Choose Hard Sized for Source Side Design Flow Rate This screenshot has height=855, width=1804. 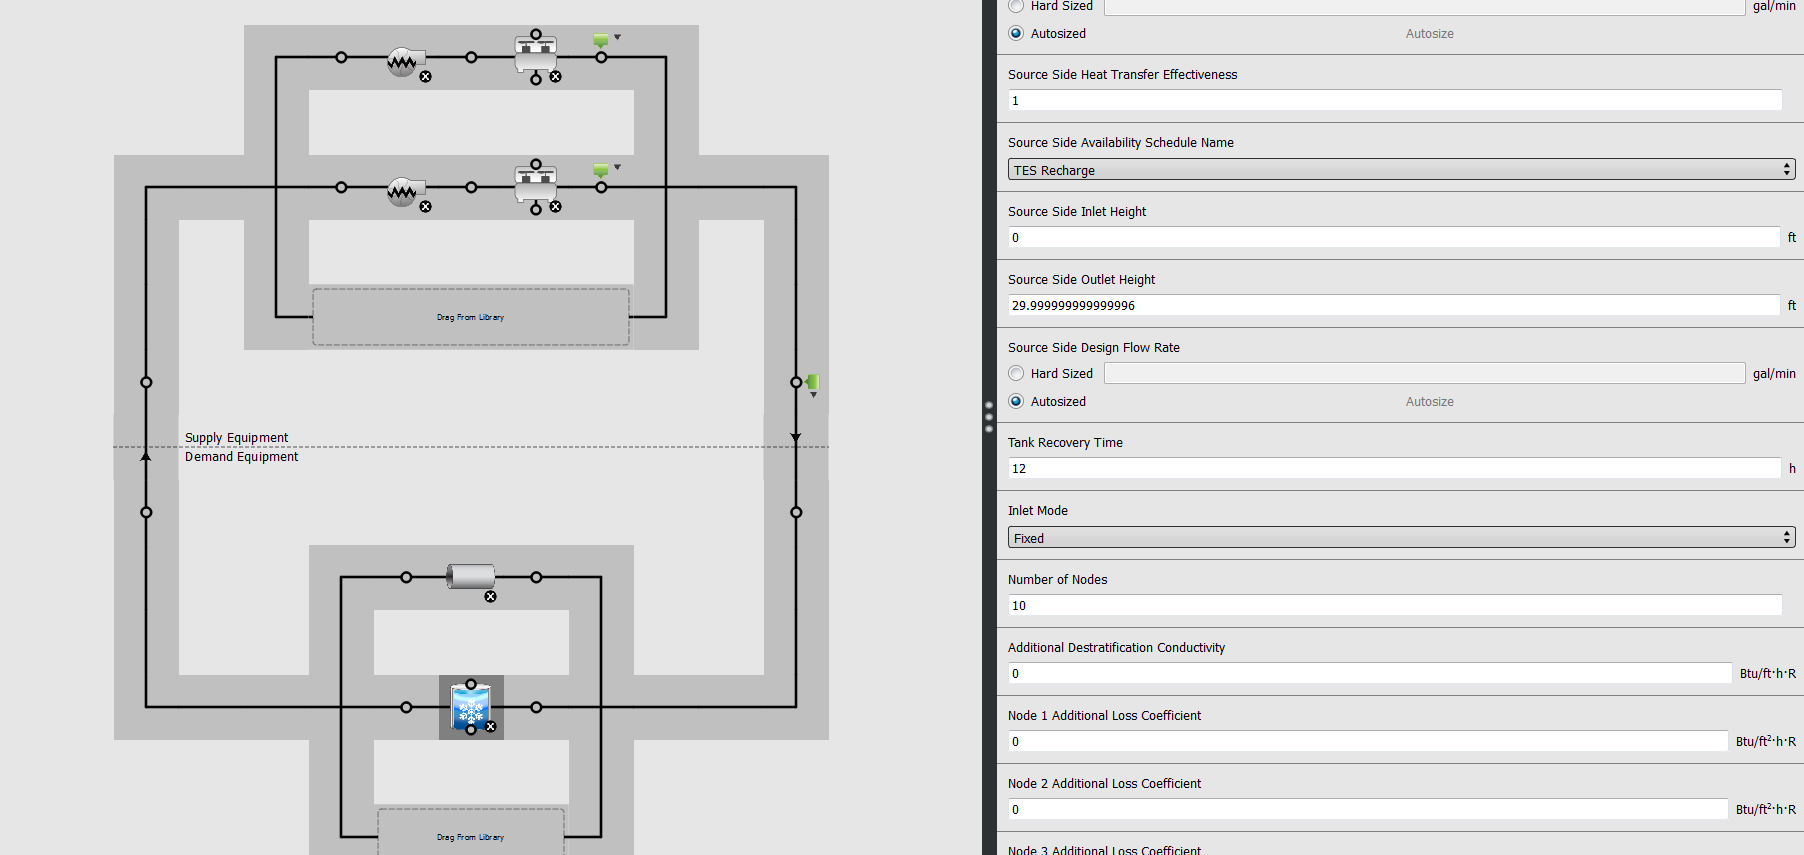pyautogui.click(x=1016, y=373)
